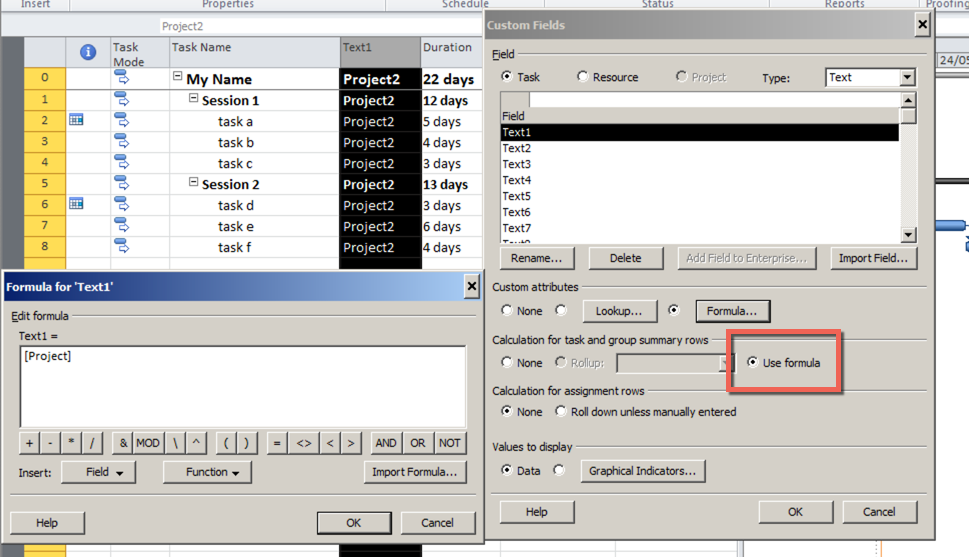
Task: Insert the NOT logical operator
Action: (x=449, y=443)
